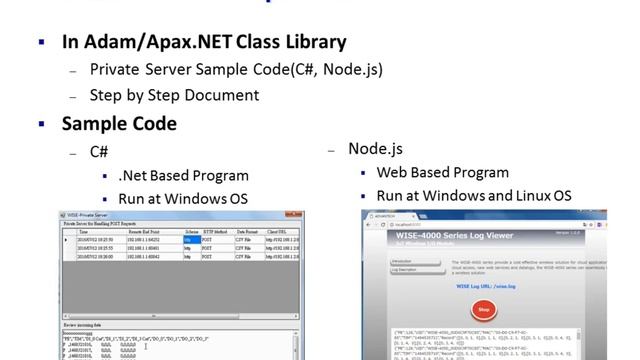The width and height of the screenshot is (640, 360).
Task: Close the ADVANTECH browser tab
Action: click(x=413, y=216)
